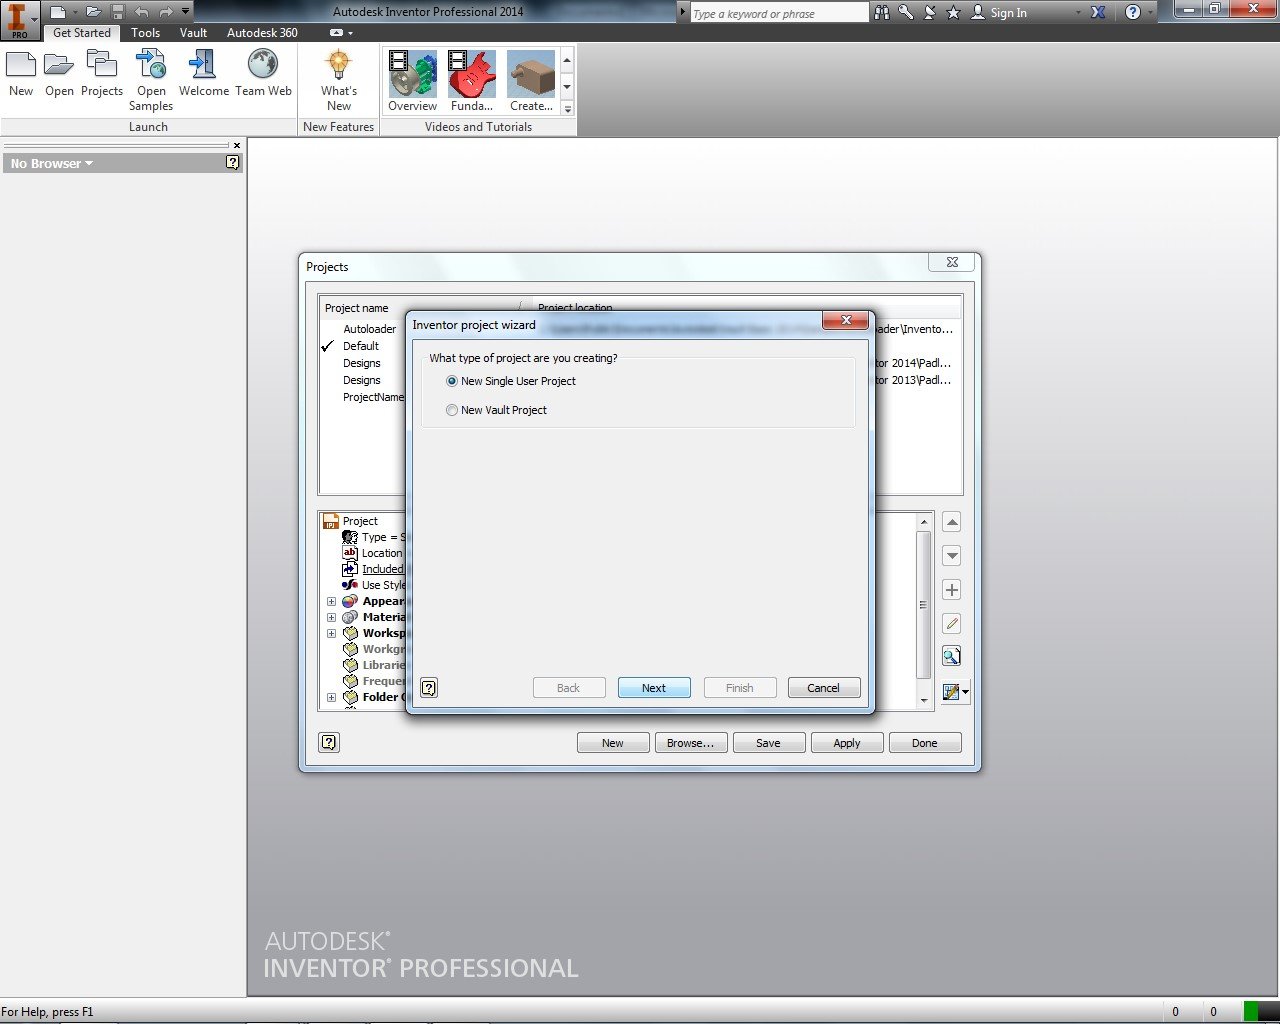Play the Overview video tutorial

412,80
